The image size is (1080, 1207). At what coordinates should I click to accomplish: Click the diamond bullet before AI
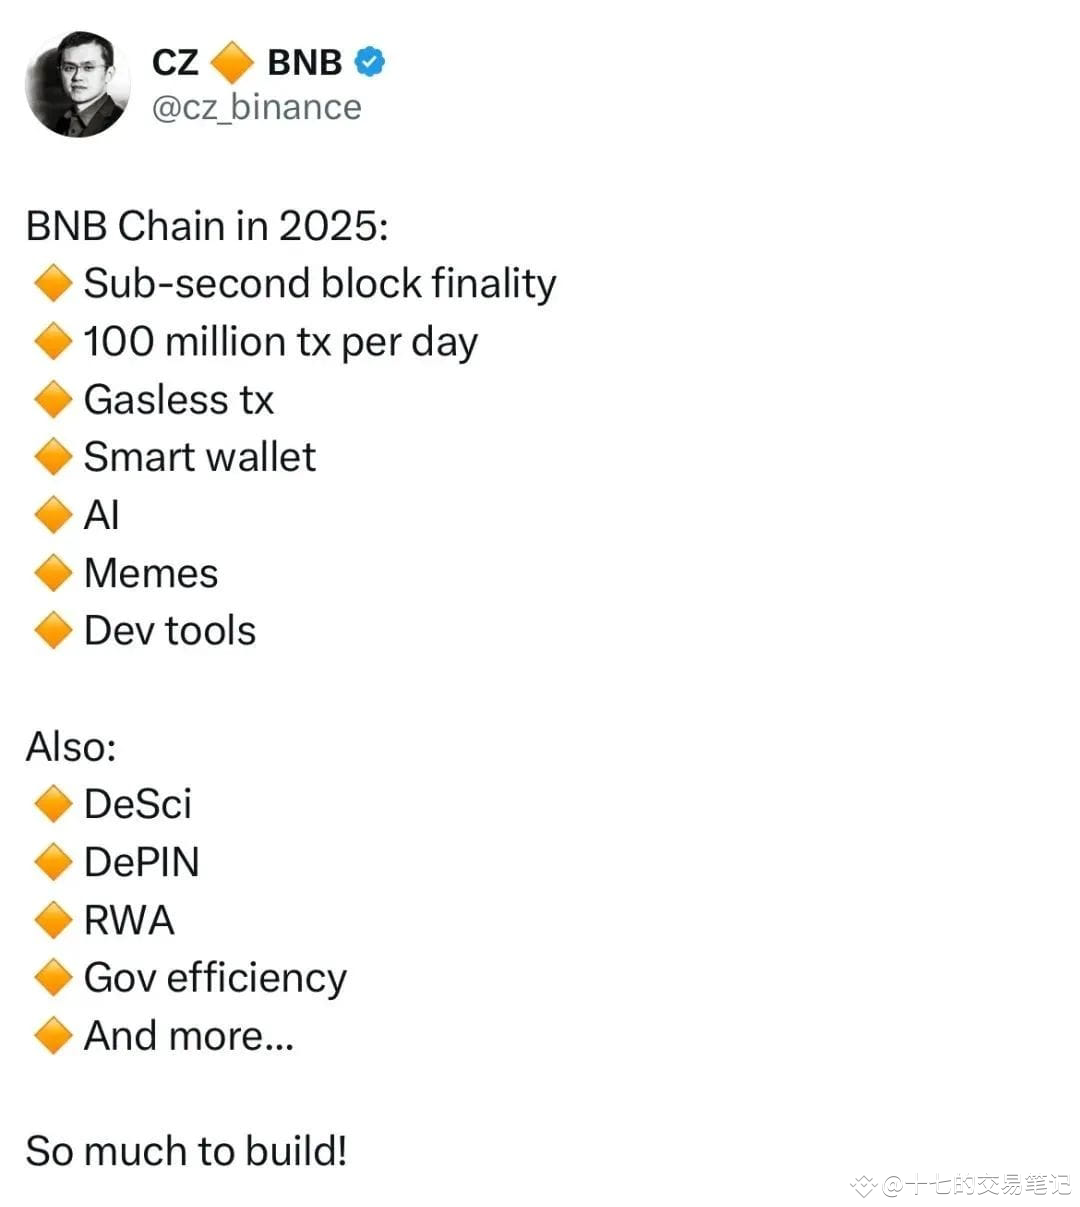coord(53,515)
